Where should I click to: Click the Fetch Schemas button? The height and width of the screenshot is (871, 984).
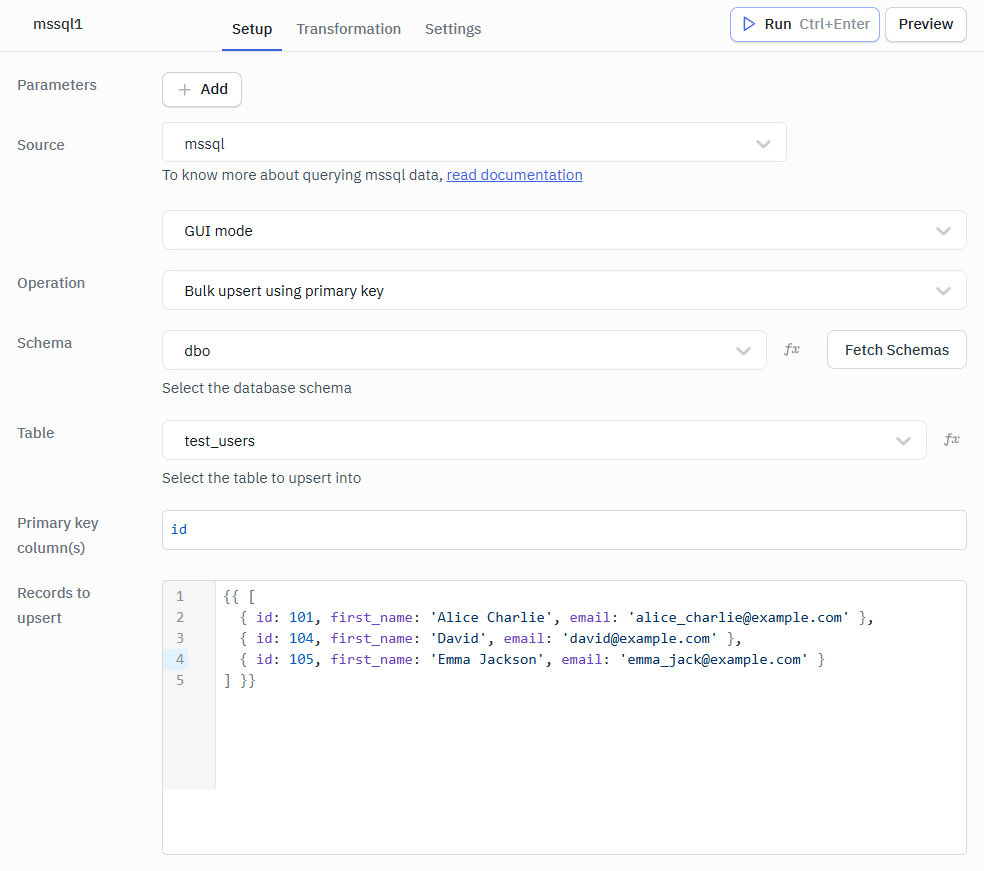click(x=896, y=350)
